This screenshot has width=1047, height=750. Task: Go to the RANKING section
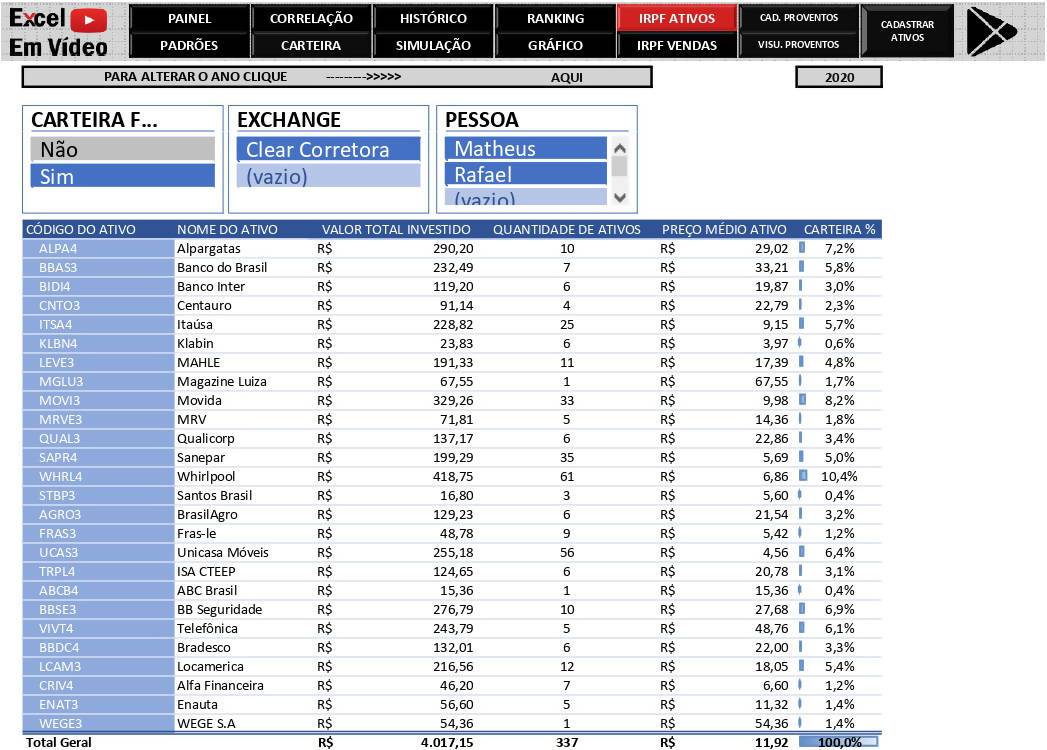[555, 18]
